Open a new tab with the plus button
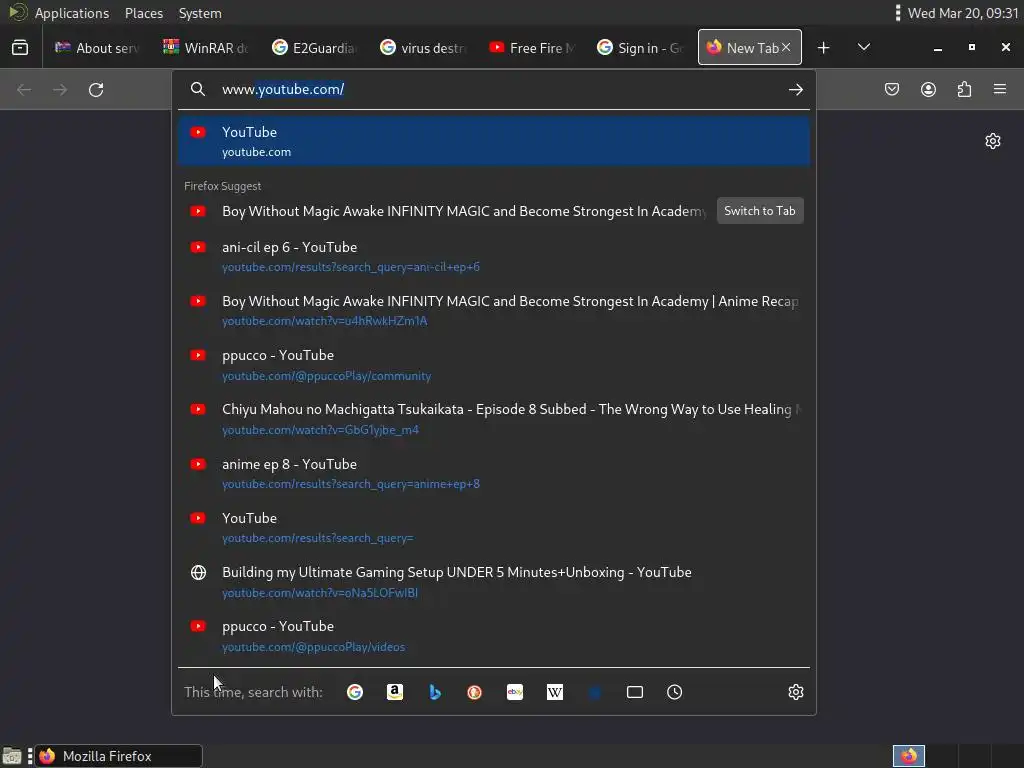The image size is (1024, 768). coord(824,48)
